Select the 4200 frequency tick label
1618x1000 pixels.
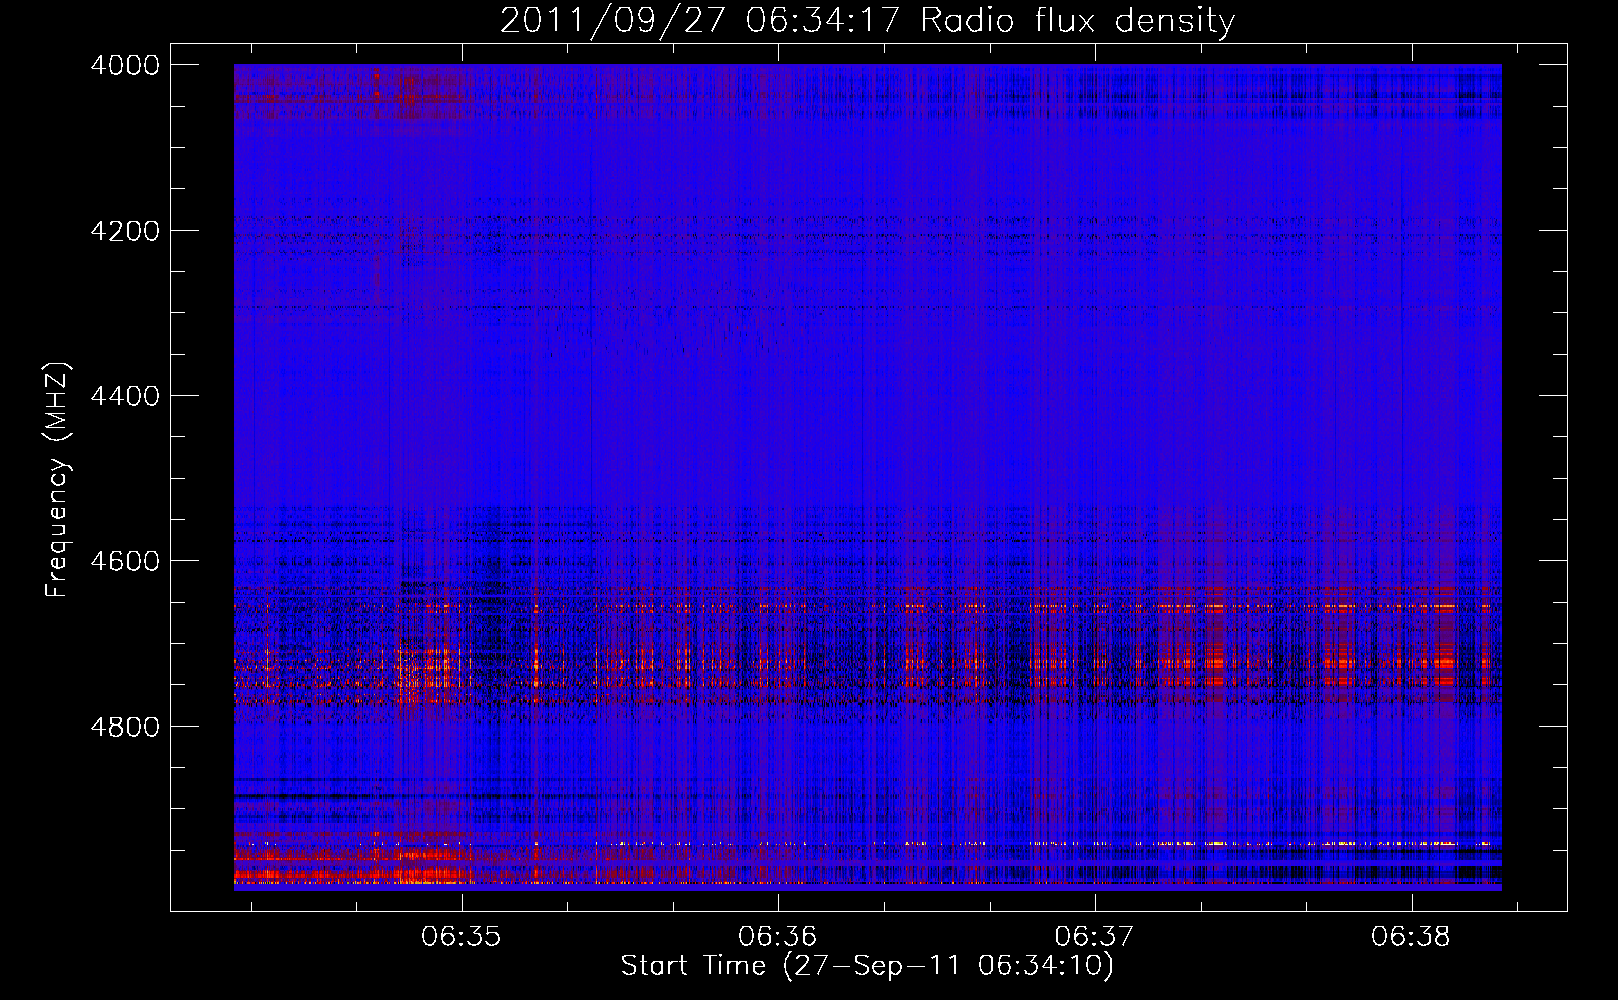coord(125,231)
